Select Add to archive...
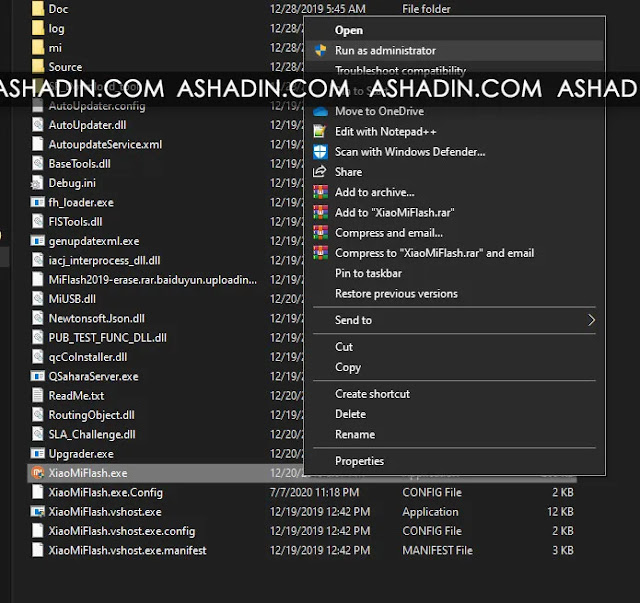 coord(374,192)
